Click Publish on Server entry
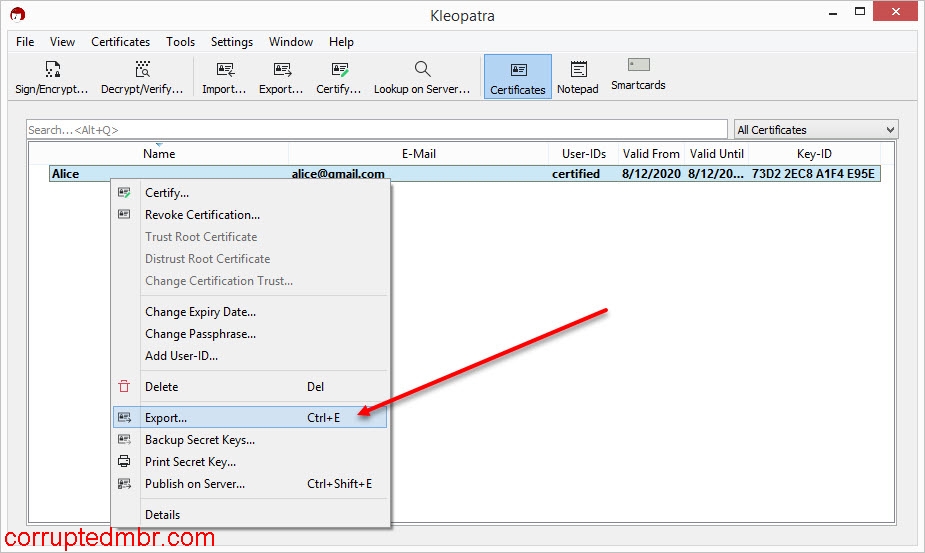Screen dimensions: 925x553 pos(194,484)
